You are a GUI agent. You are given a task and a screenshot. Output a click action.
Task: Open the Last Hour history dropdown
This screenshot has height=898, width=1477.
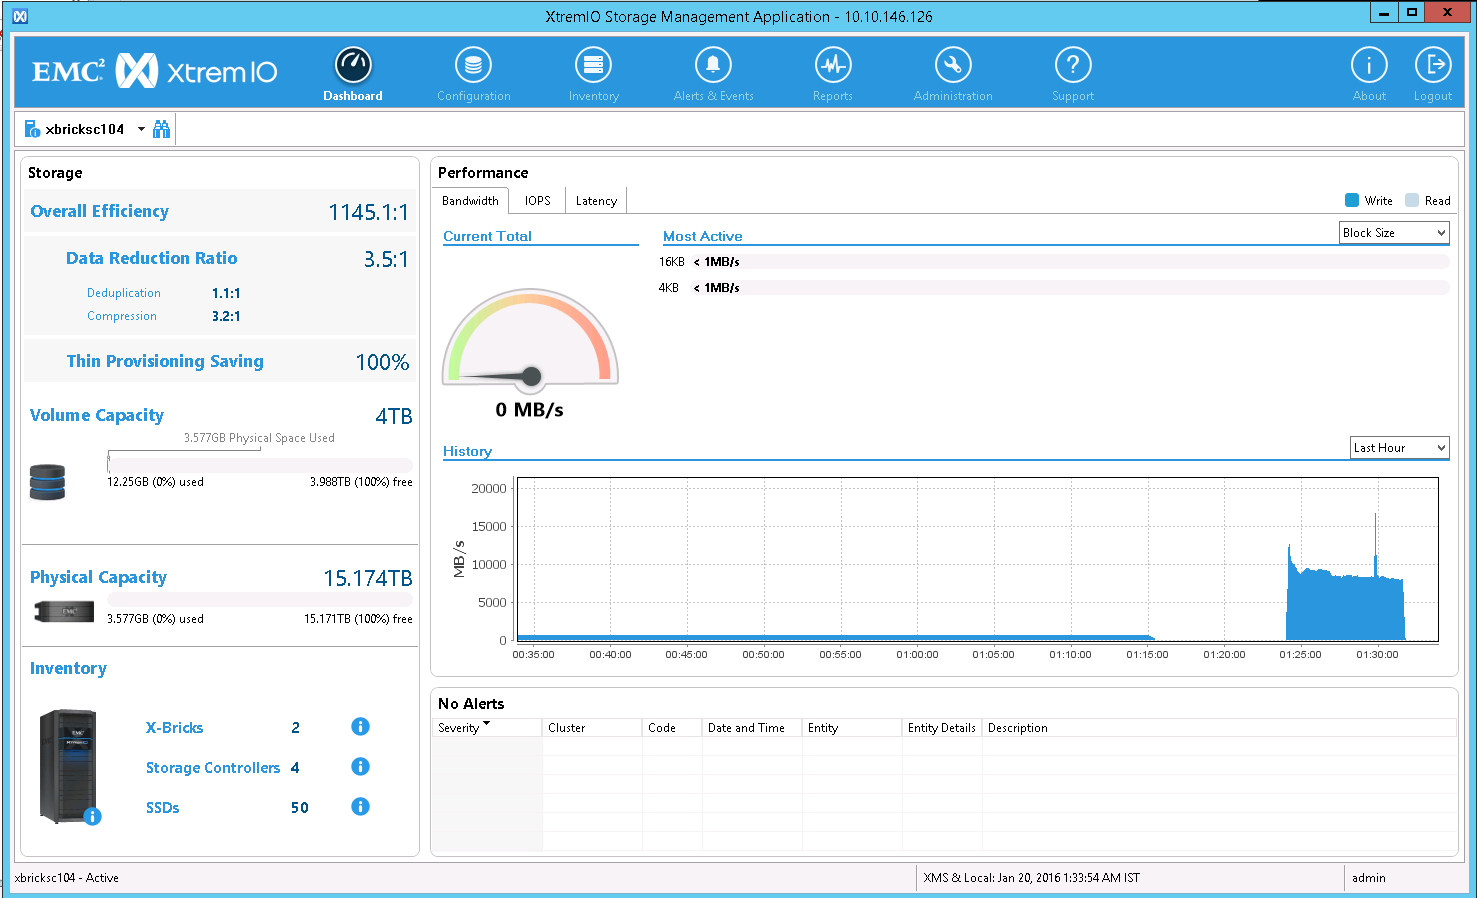tap(1399, 448)
